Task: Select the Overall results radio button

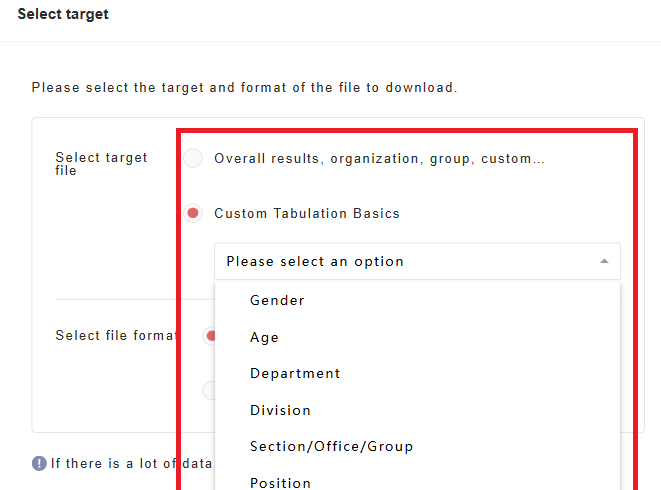Action: coord(193,158)
